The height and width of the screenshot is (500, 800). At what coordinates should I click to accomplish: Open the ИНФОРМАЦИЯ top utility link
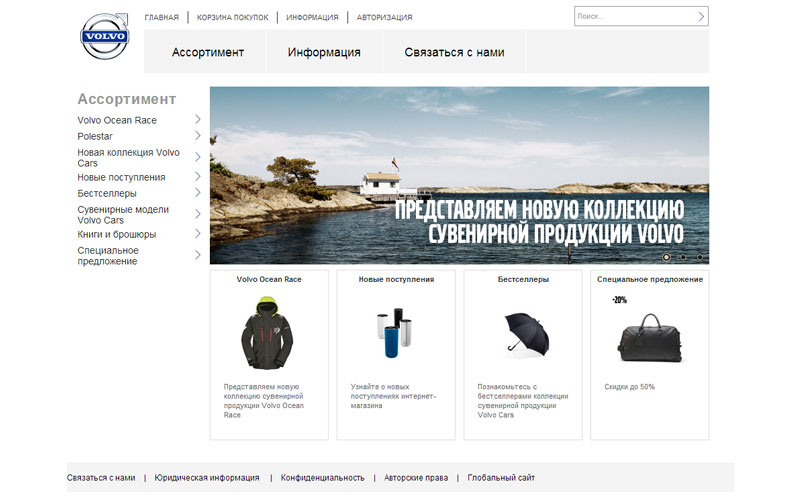[x=312, y=17]
